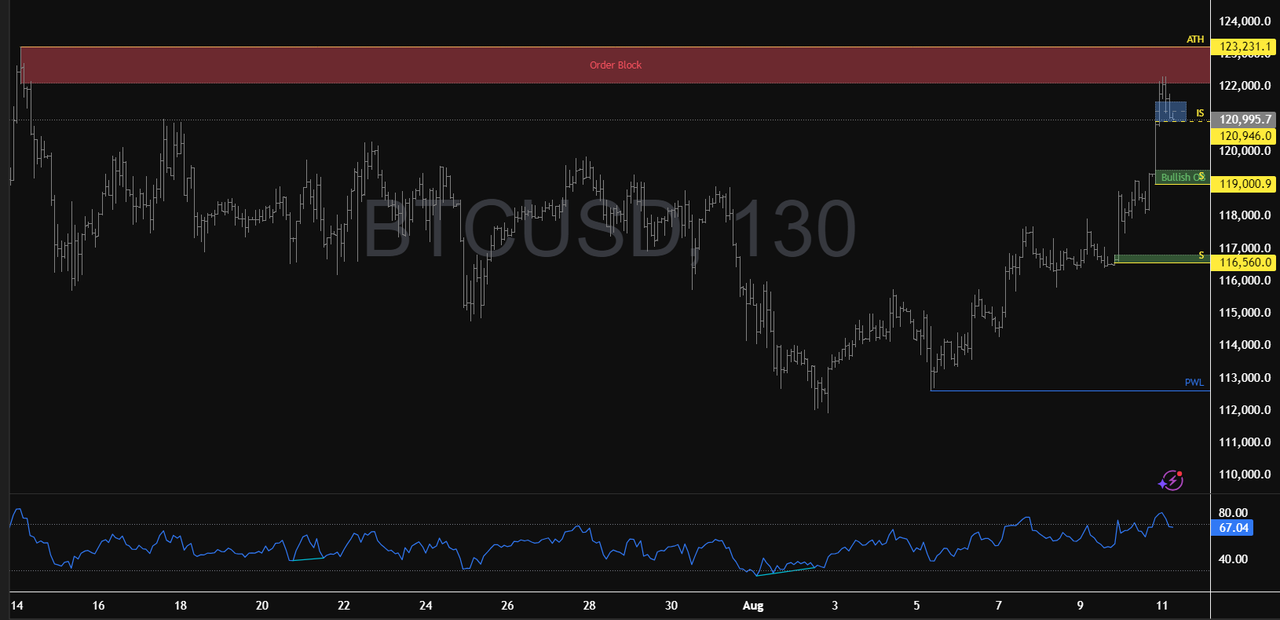Click the IS label near the dashed line
Viewport: 1280px width, 620px height.
1199,114
